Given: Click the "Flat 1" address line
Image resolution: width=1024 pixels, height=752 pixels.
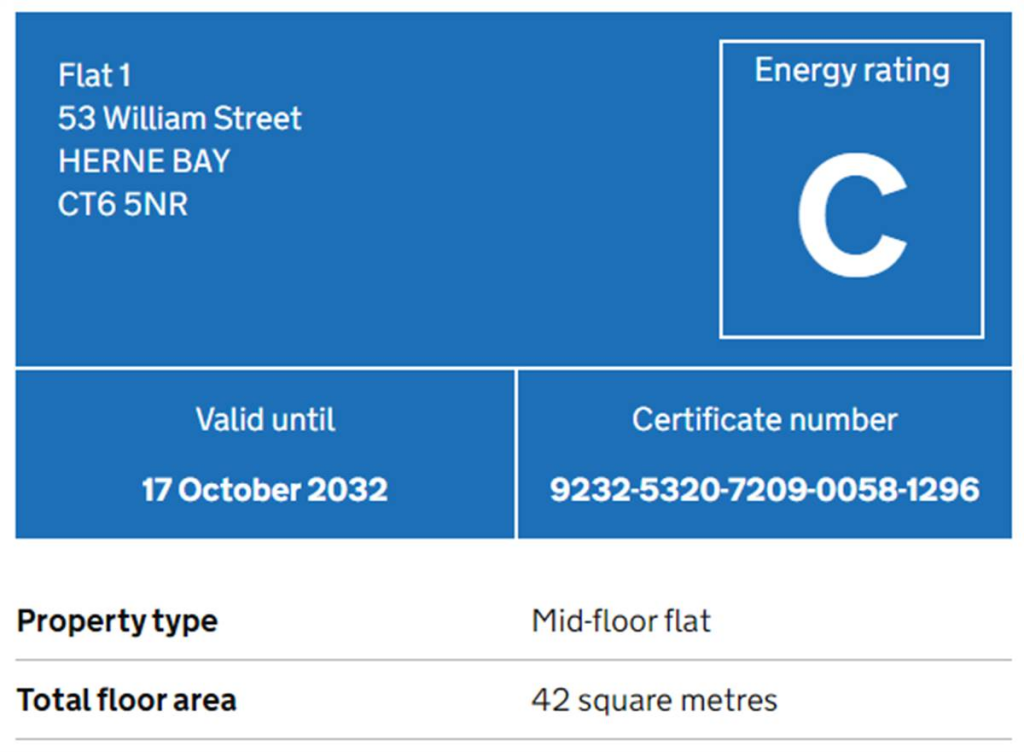Looking at the screenshot, I should [94, 75].
